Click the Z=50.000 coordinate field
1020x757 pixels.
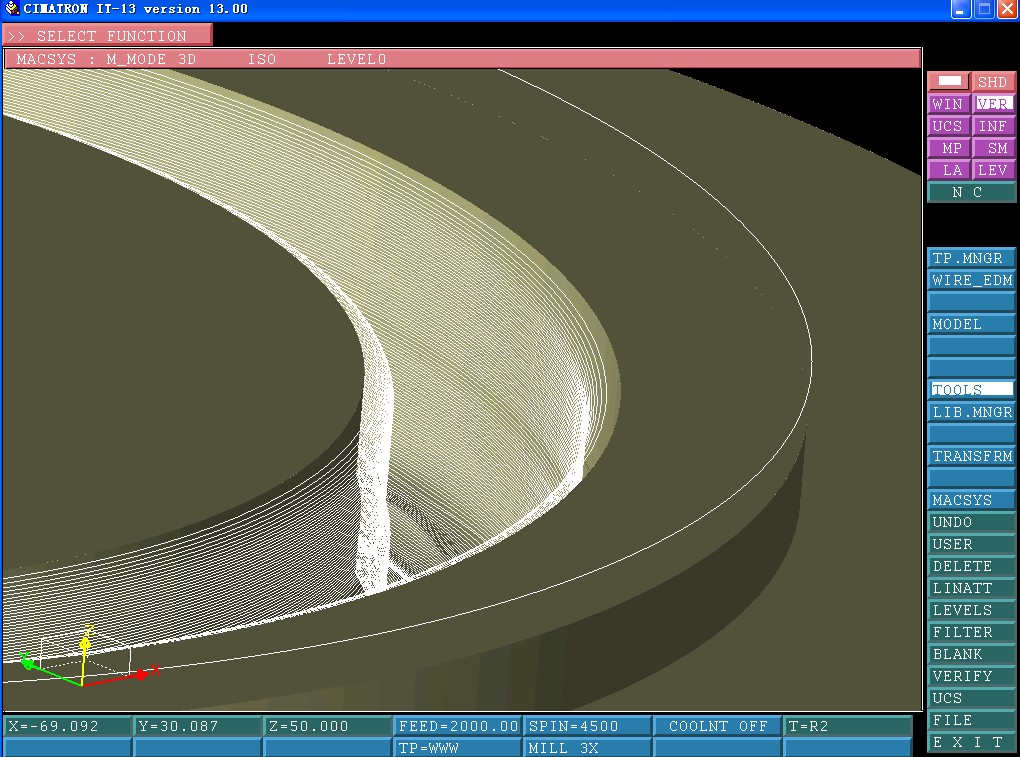(328, 726)
